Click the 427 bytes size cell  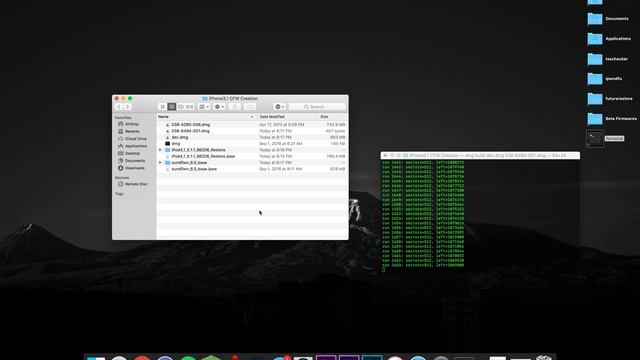point(335,131)
